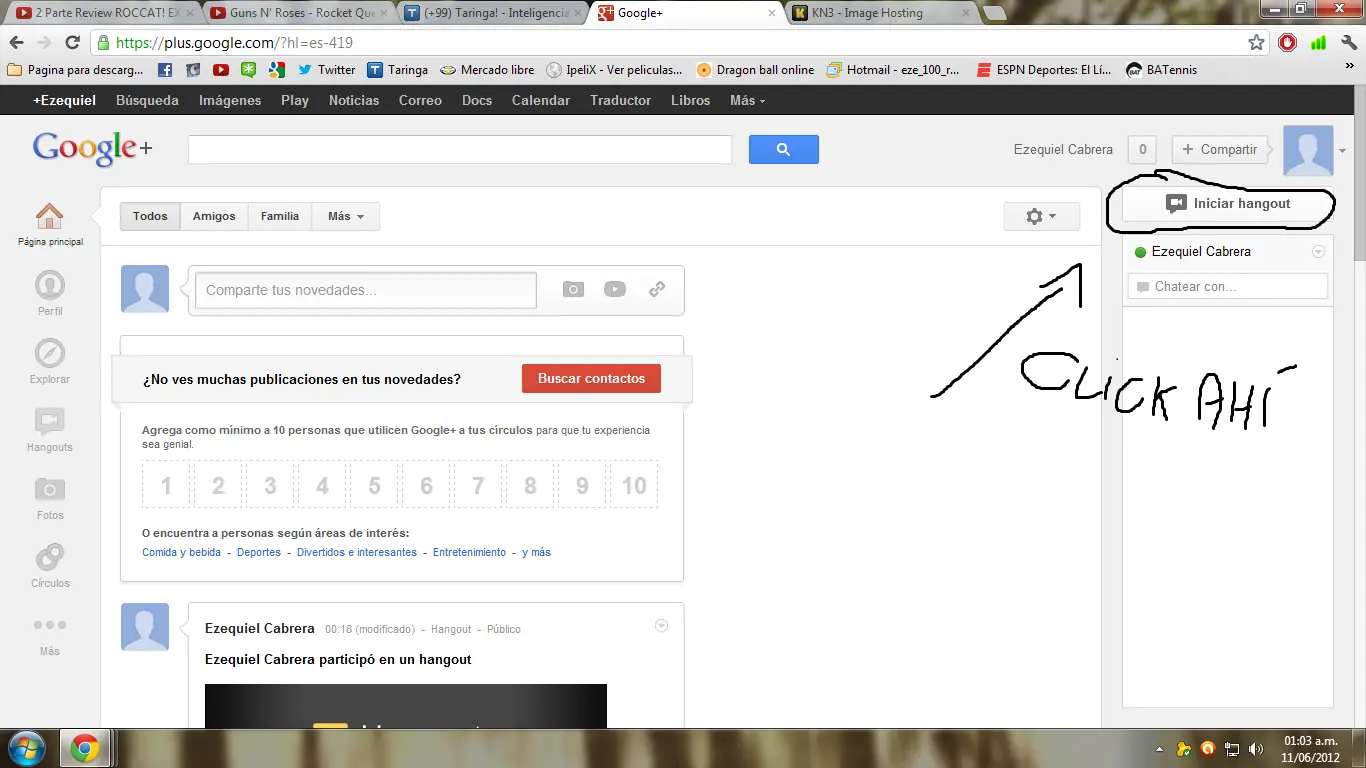The width and height of the screenshot is (1366, 768).
Task: Select the Amigos stream filter
Action: pyautogui.click(x=214, y=216)
